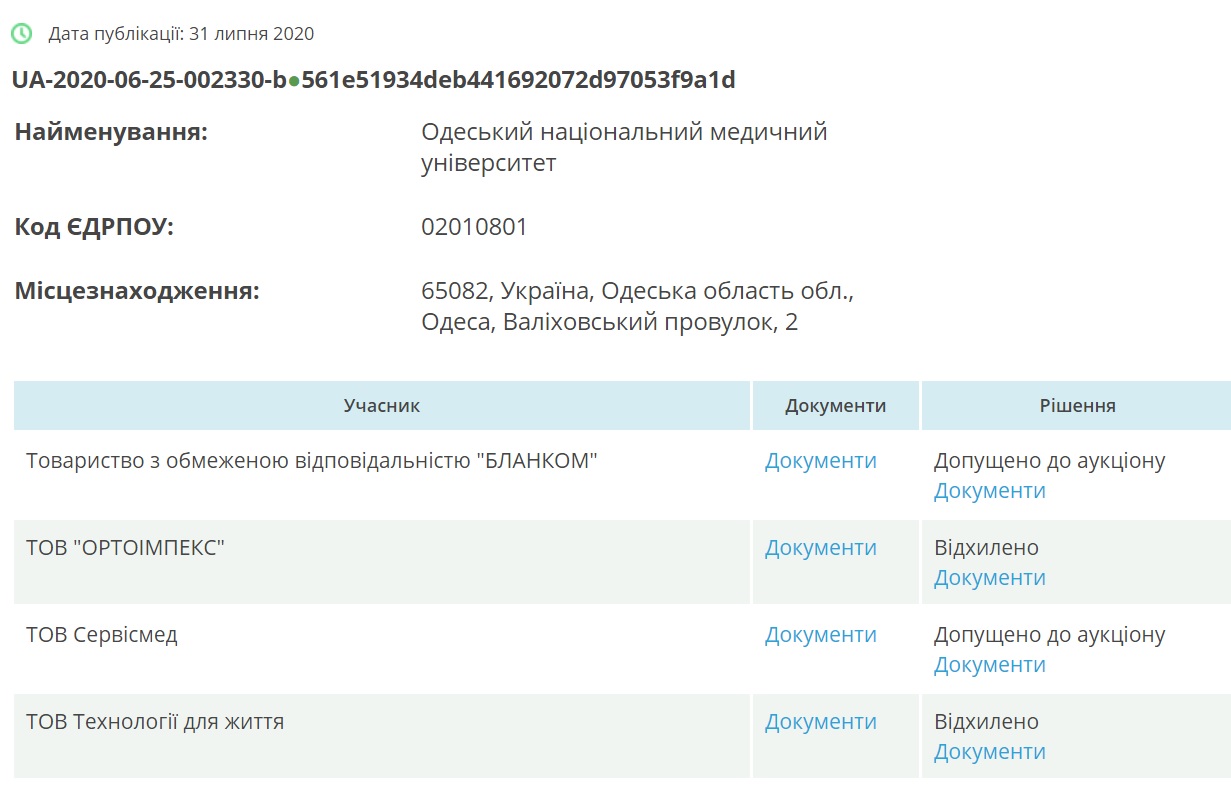The height and width of the screenshot is (789, 1231).
Task: Open Технології для життя participant's Документи link
Action: click(x=820, y=722)
